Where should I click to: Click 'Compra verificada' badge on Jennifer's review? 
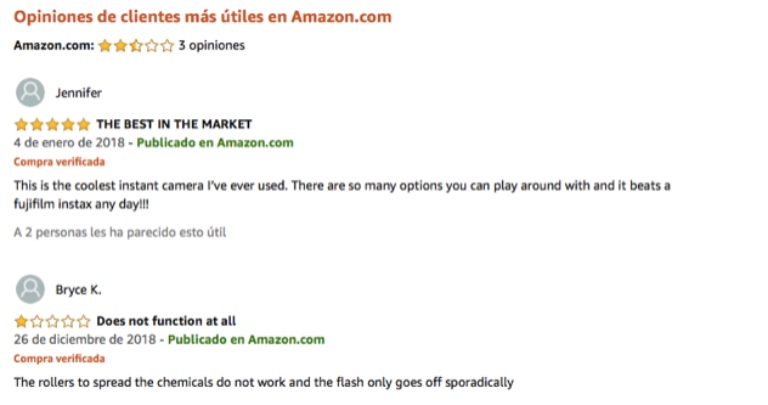tap(59, 161)
